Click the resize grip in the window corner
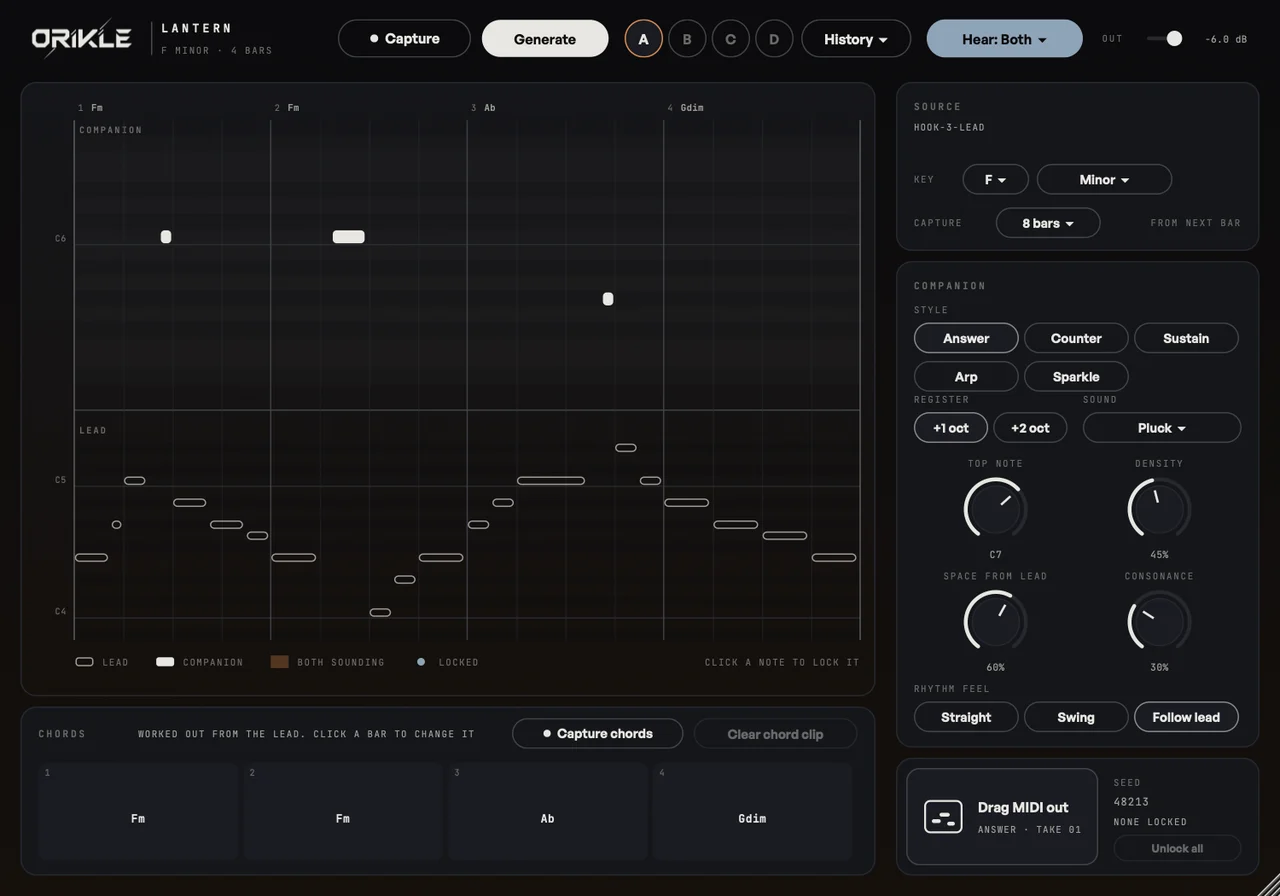Image resolution: width=1280 pixels, height=896 pixels. coord(1267,884)
